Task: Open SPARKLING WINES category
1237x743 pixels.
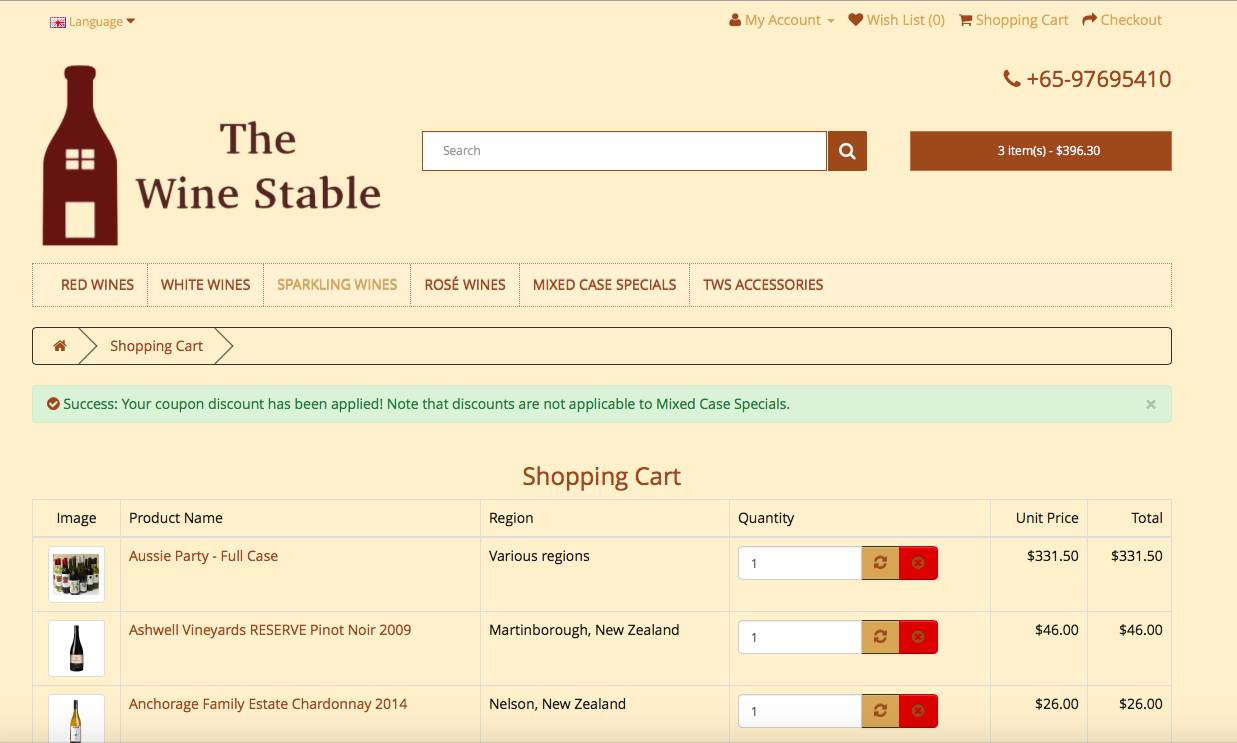Action: 337,285
